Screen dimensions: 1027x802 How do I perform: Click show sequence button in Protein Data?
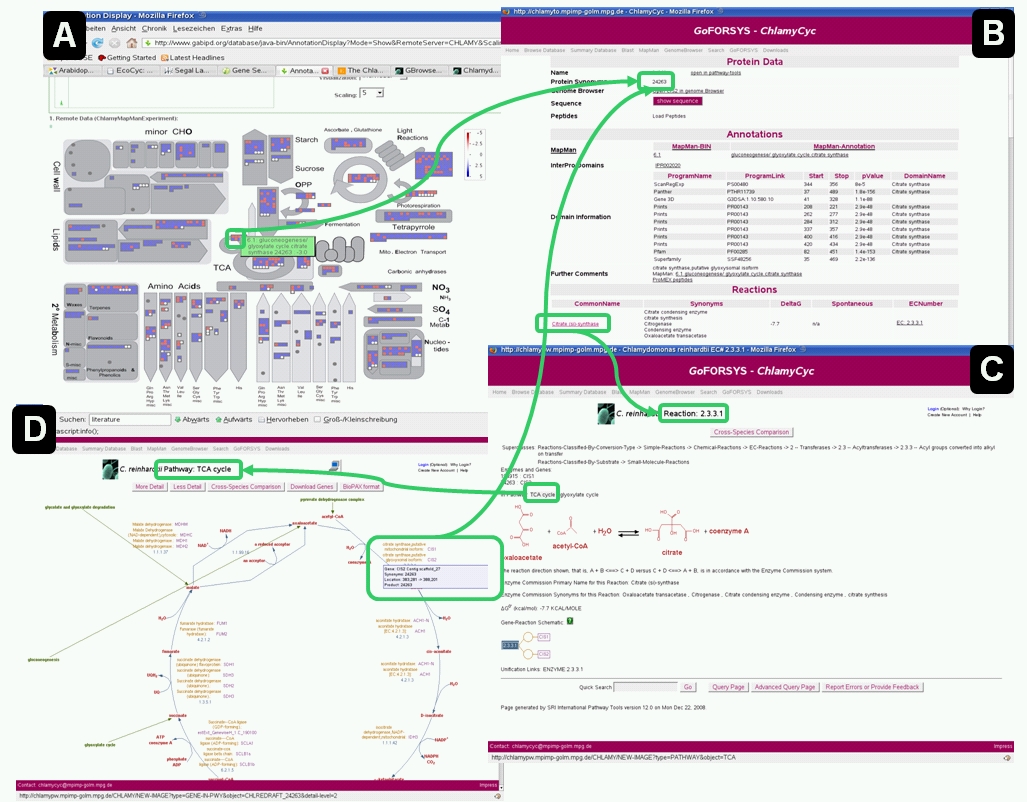pos(677,101)
